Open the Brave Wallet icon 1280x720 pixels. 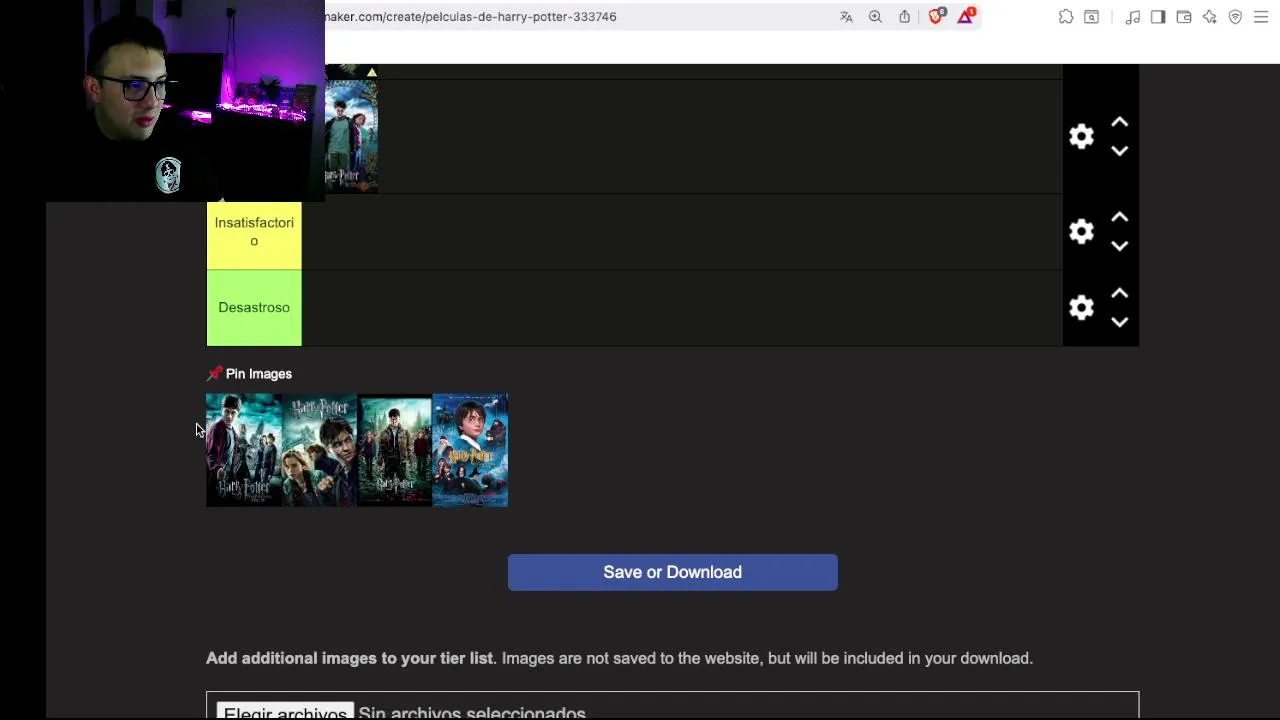[1184, 17]
